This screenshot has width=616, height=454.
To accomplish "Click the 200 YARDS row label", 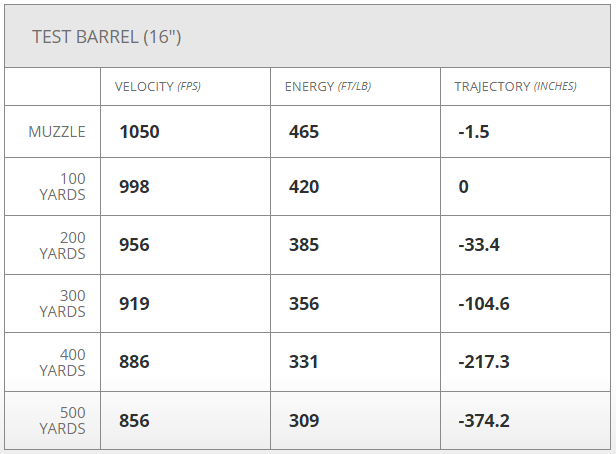I will (62, 245).
